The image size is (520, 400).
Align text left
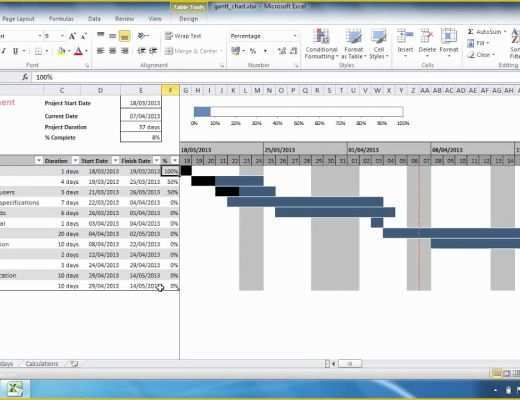100,51
